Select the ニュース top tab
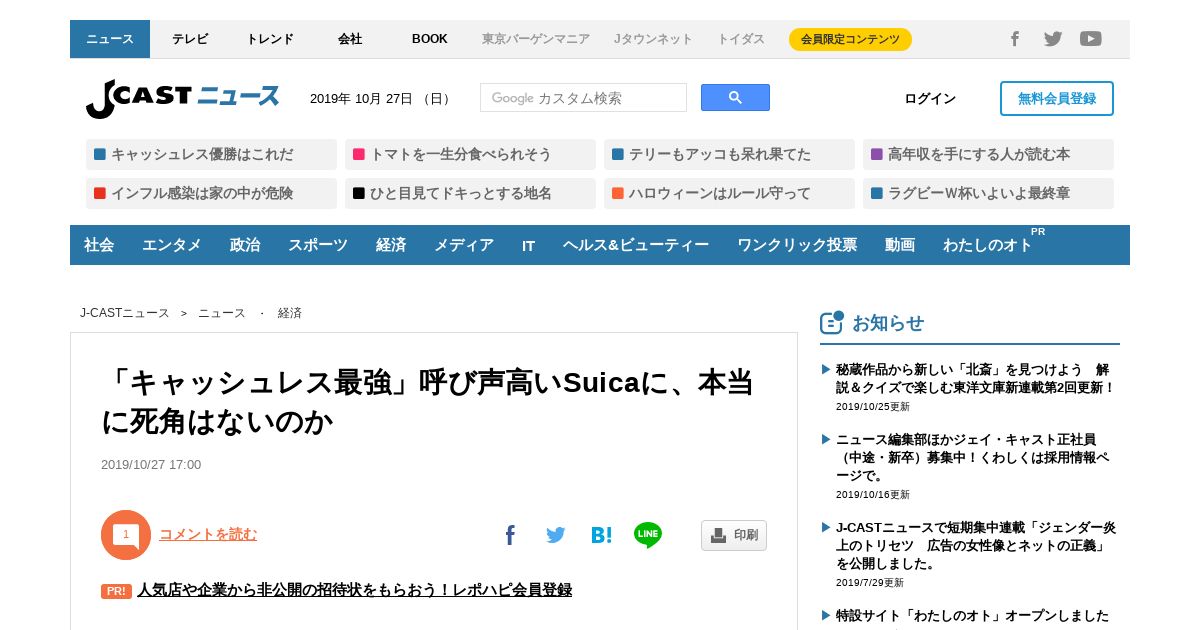1200x630 pixels. (110, 39)
